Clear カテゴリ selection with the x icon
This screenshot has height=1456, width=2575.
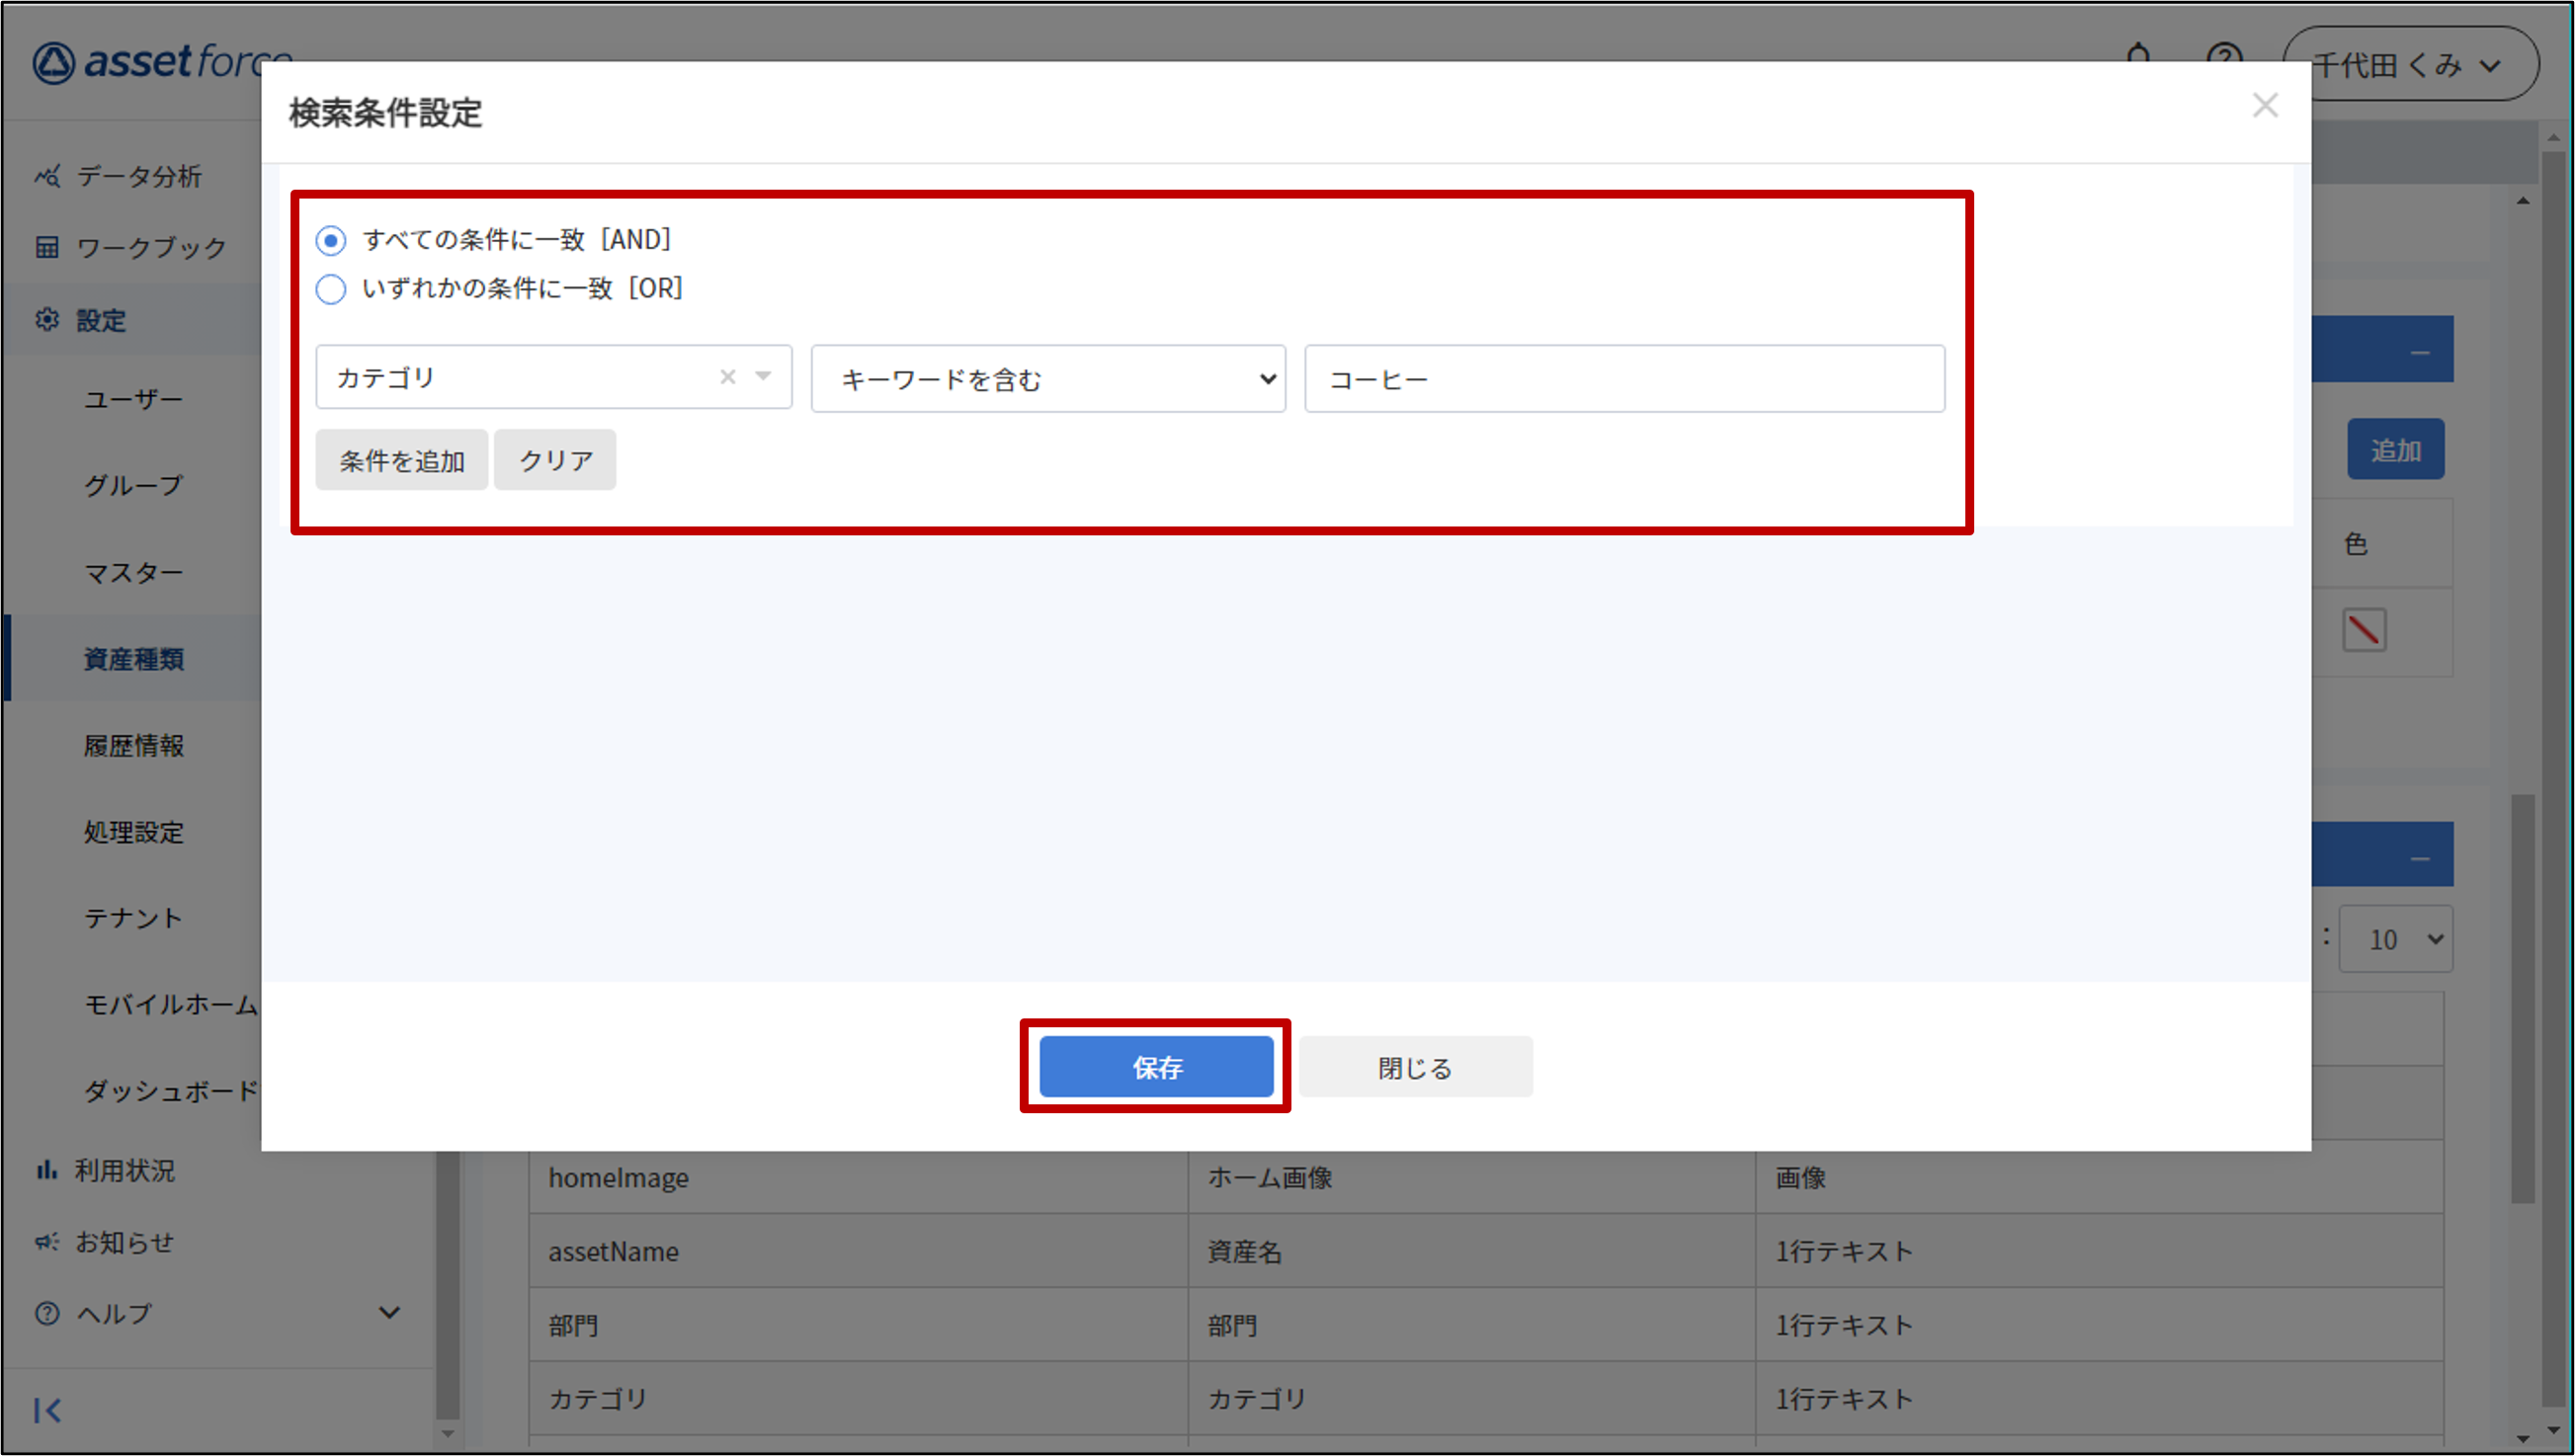point(728,377)
